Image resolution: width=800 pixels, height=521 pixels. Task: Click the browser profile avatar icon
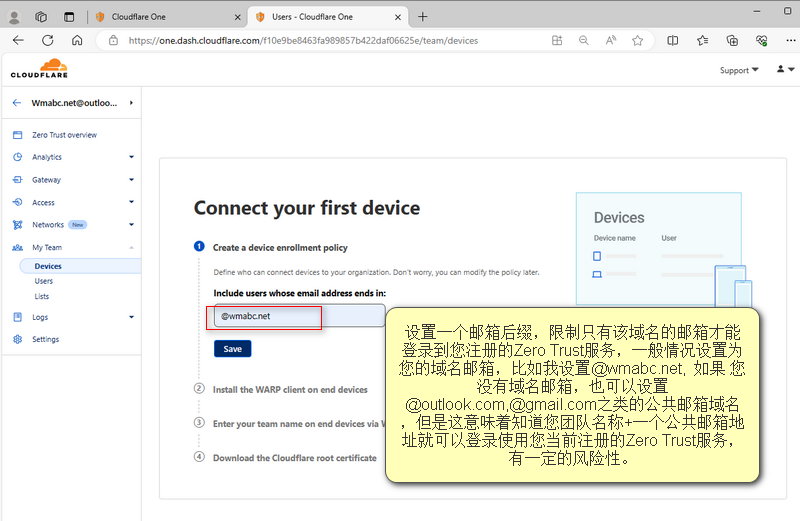point(14,17)
